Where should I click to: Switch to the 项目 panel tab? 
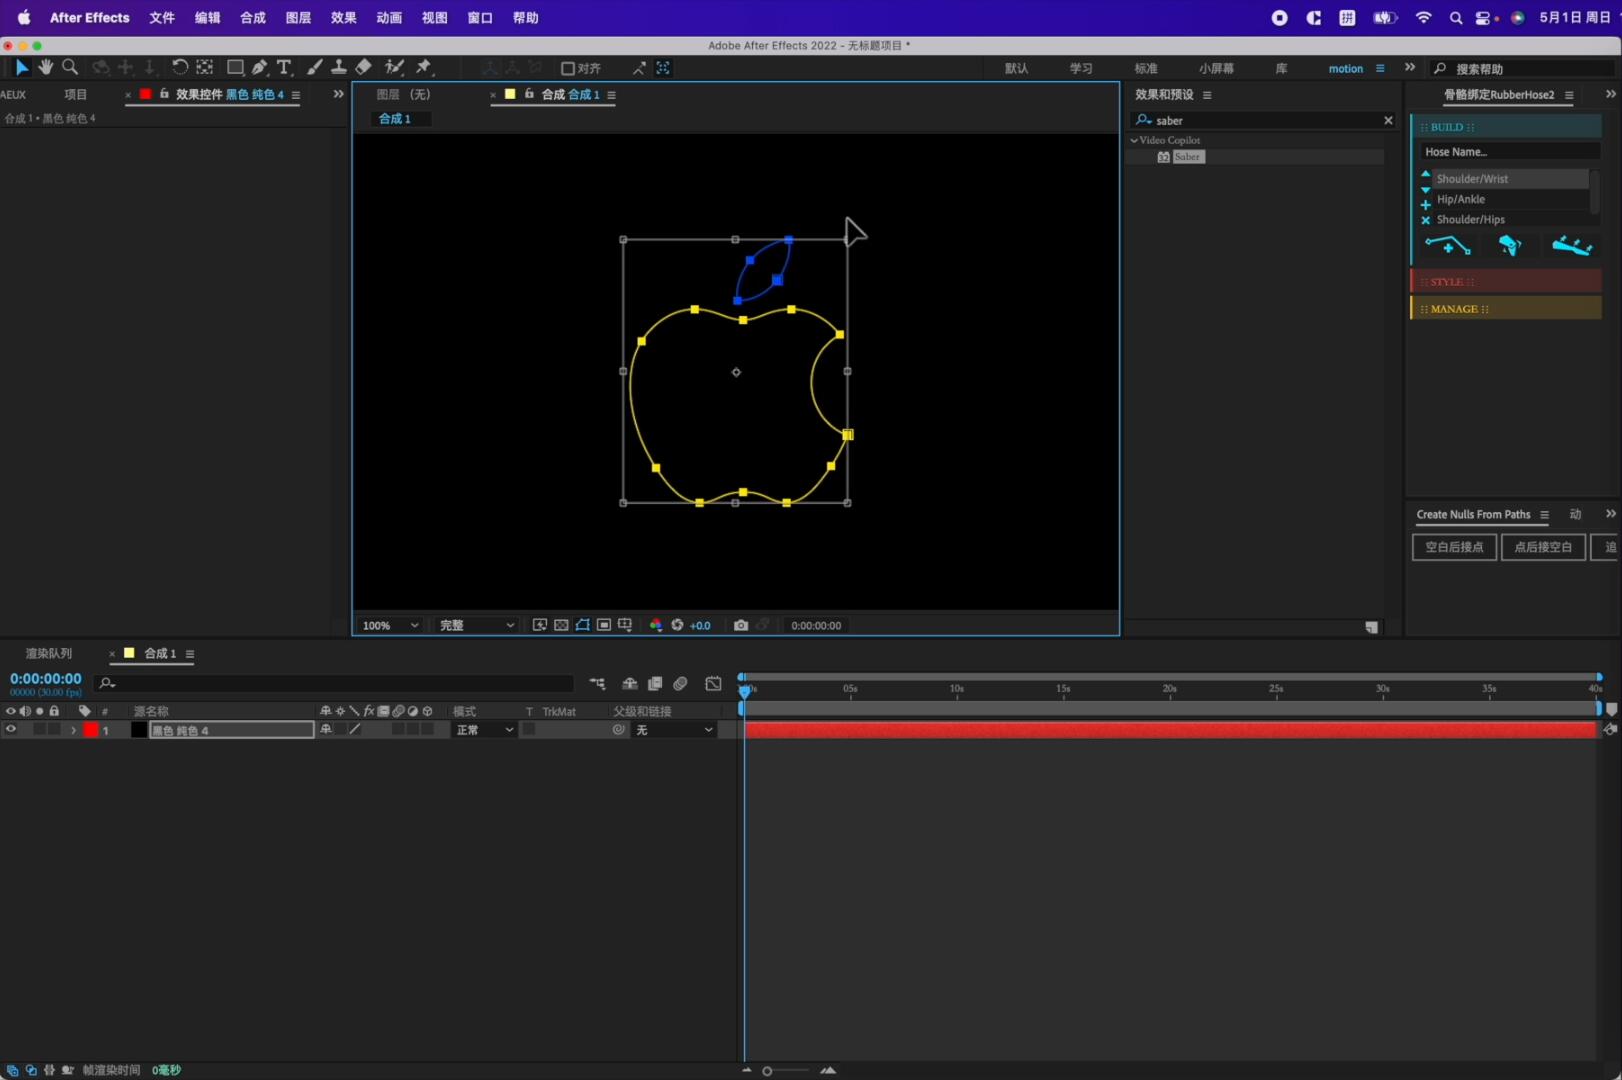click(x=76, y=94)
